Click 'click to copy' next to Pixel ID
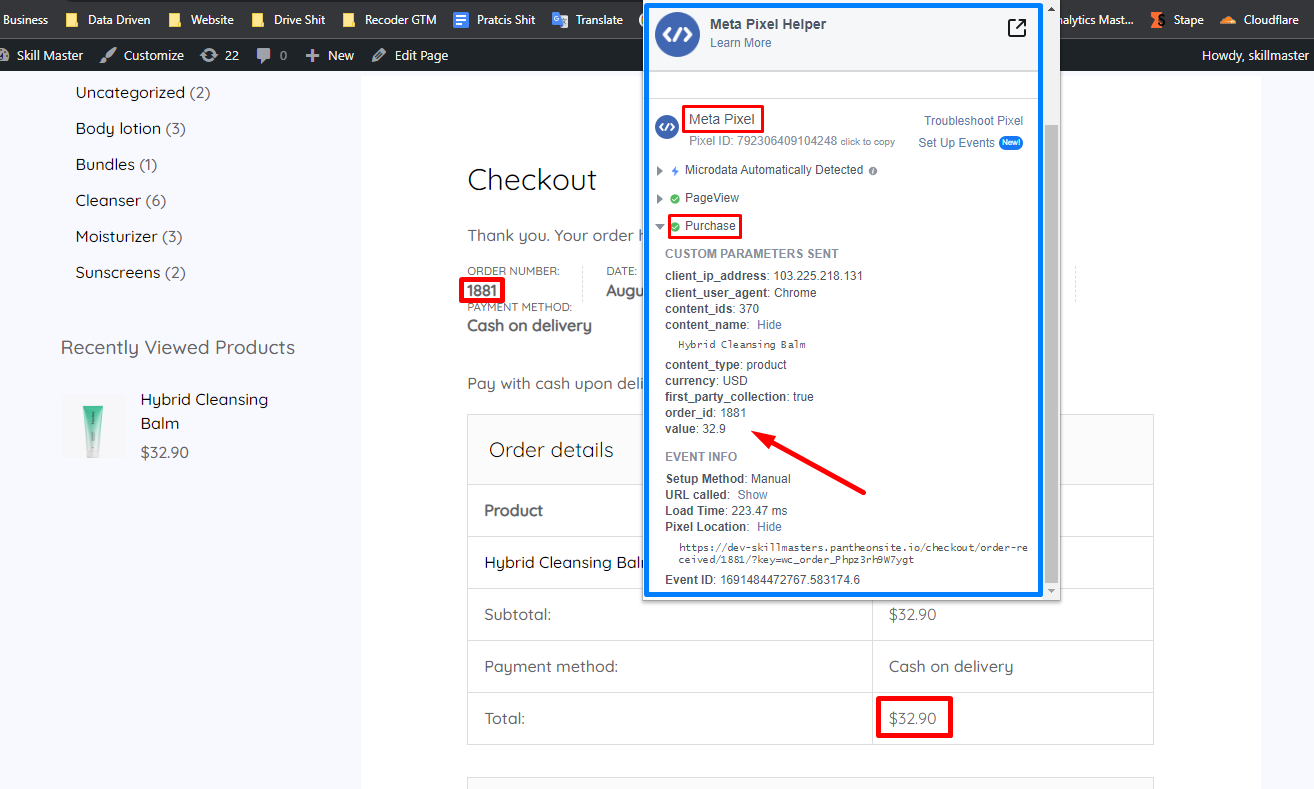 [x=868, y=142]
